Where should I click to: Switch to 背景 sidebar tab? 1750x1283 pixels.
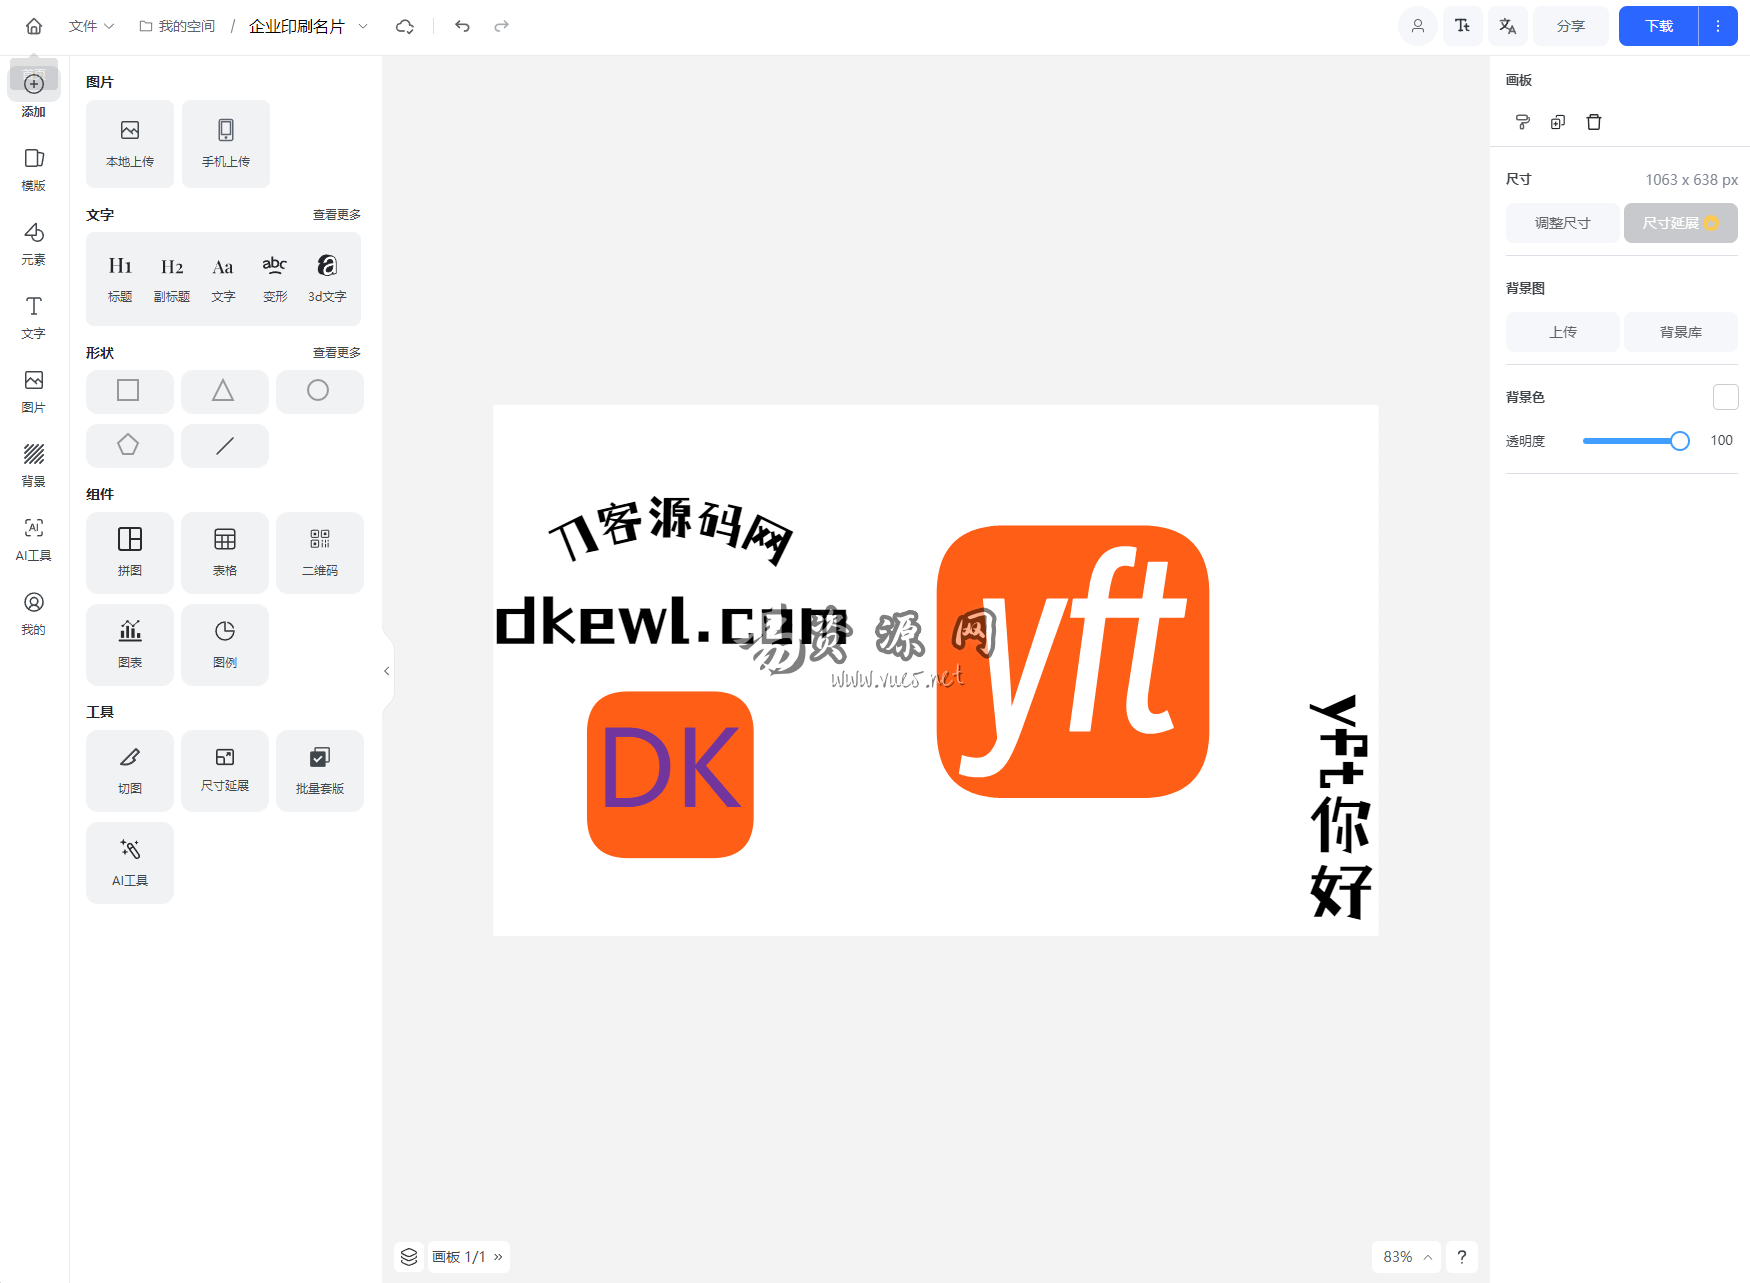point(34,464)
